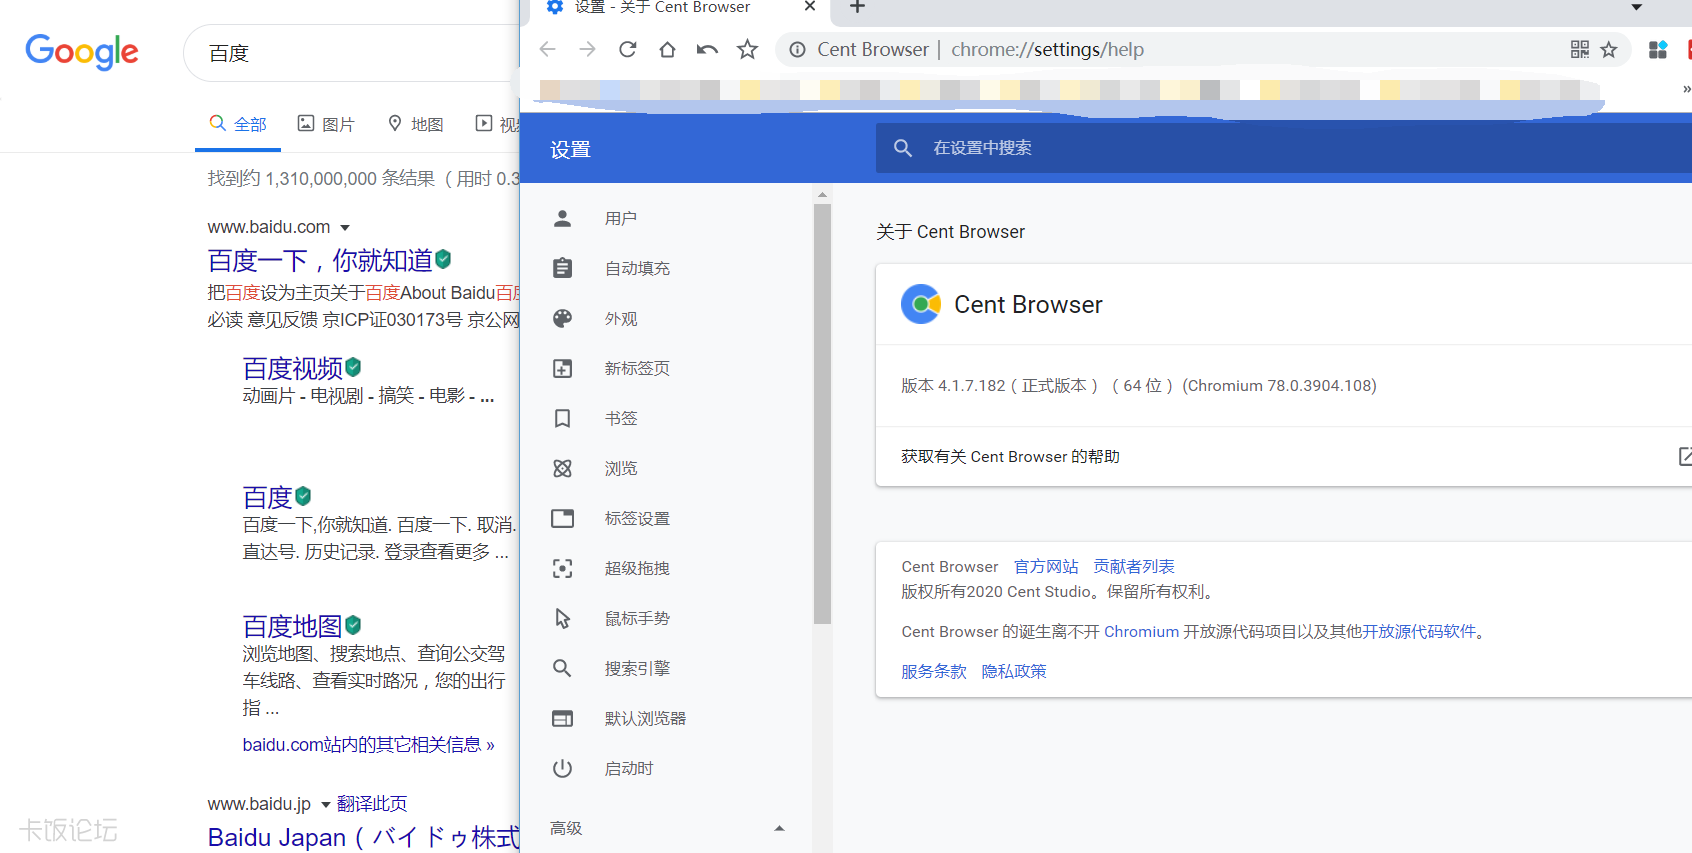
Task: Open the QR code icon in address bar
Action: [1580, 49]
